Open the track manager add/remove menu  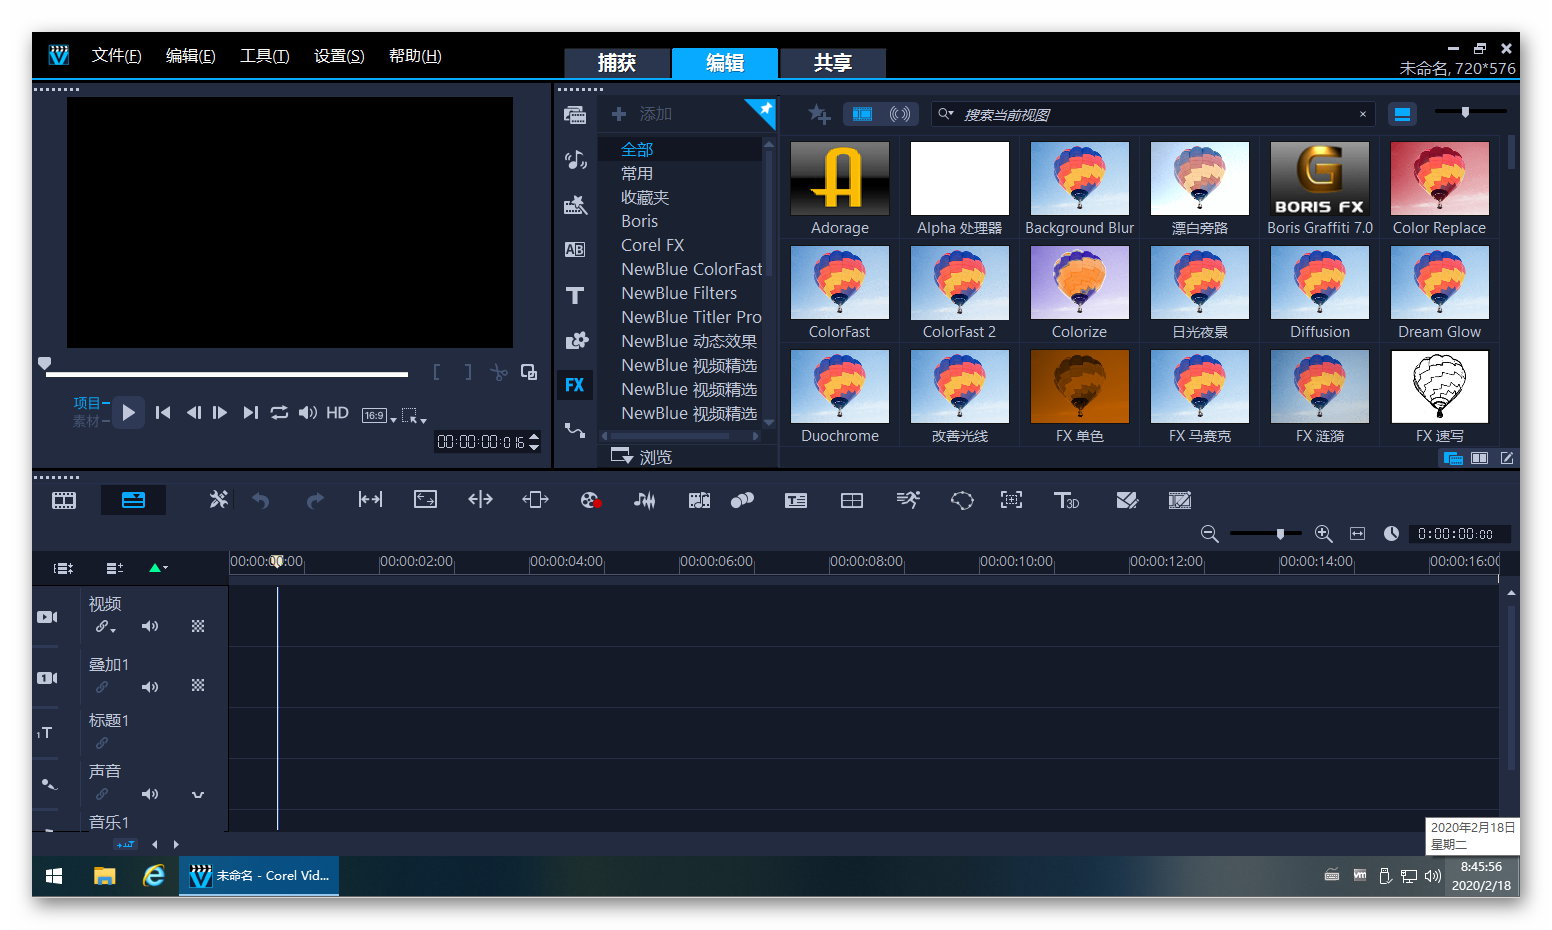(115, 568)
